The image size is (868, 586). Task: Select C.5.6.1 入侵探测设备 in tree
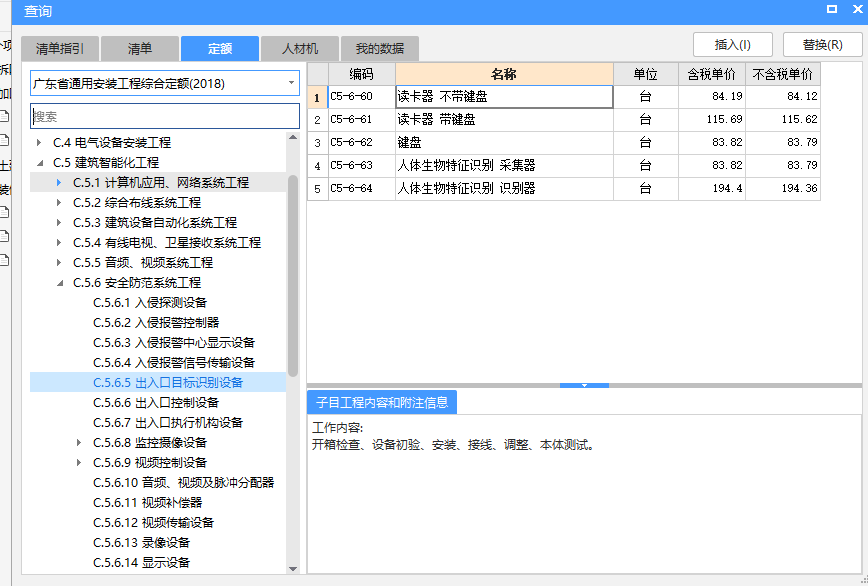(x=150, y=303)
